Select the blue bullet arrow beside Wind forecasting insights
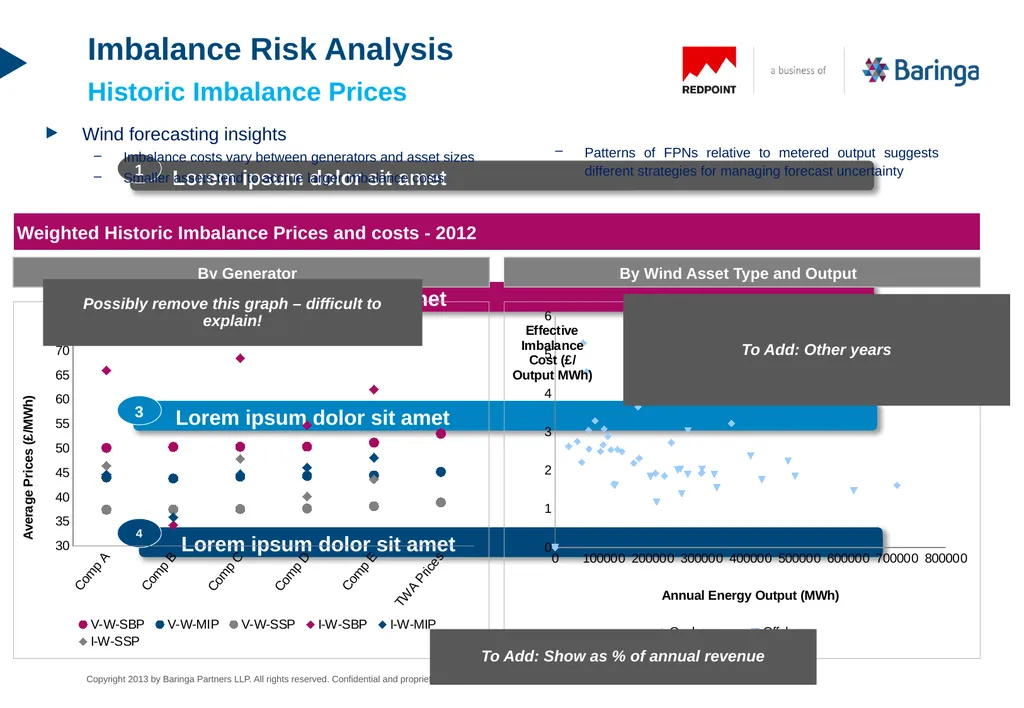 coord(52,133)
